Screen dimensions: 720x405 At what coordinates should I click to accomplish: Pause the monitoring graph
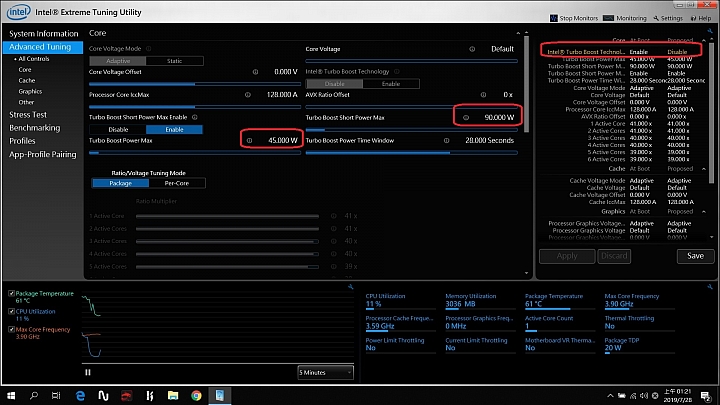tap(88, 372)
